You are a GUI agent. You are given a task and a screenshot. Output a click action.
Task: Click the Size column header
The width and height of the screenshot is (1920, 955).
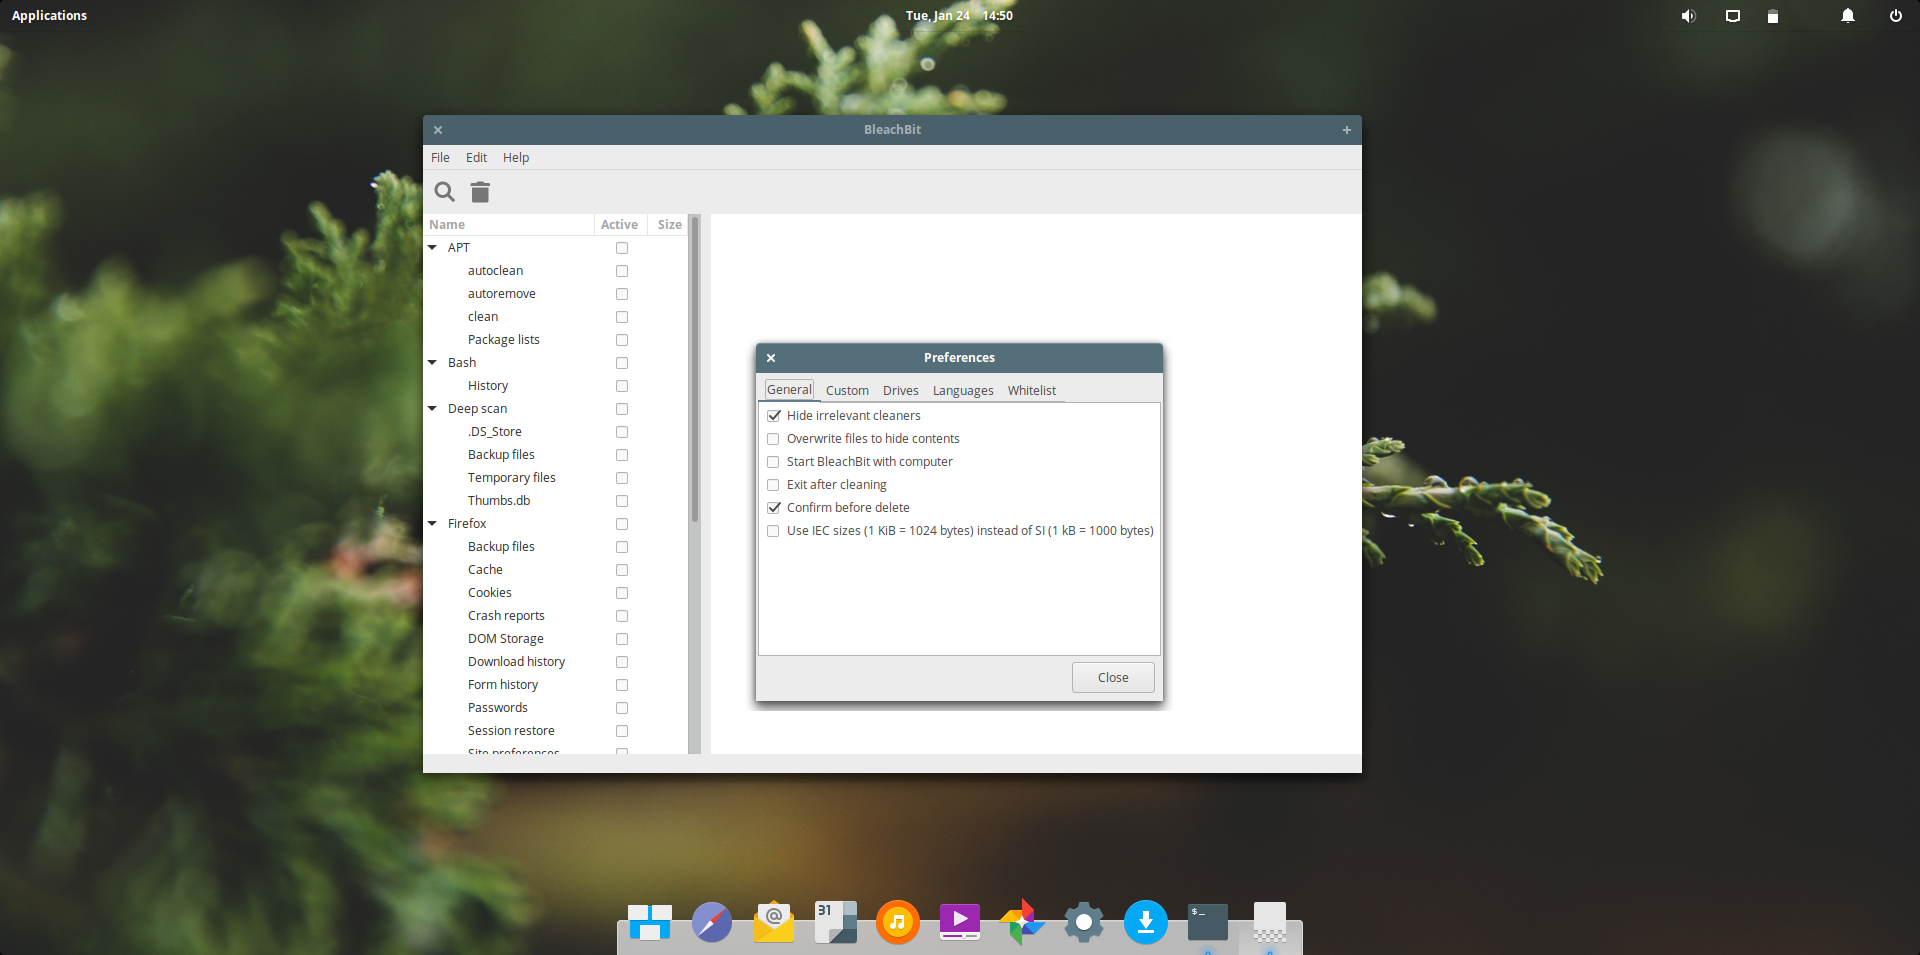click(669, 225)
